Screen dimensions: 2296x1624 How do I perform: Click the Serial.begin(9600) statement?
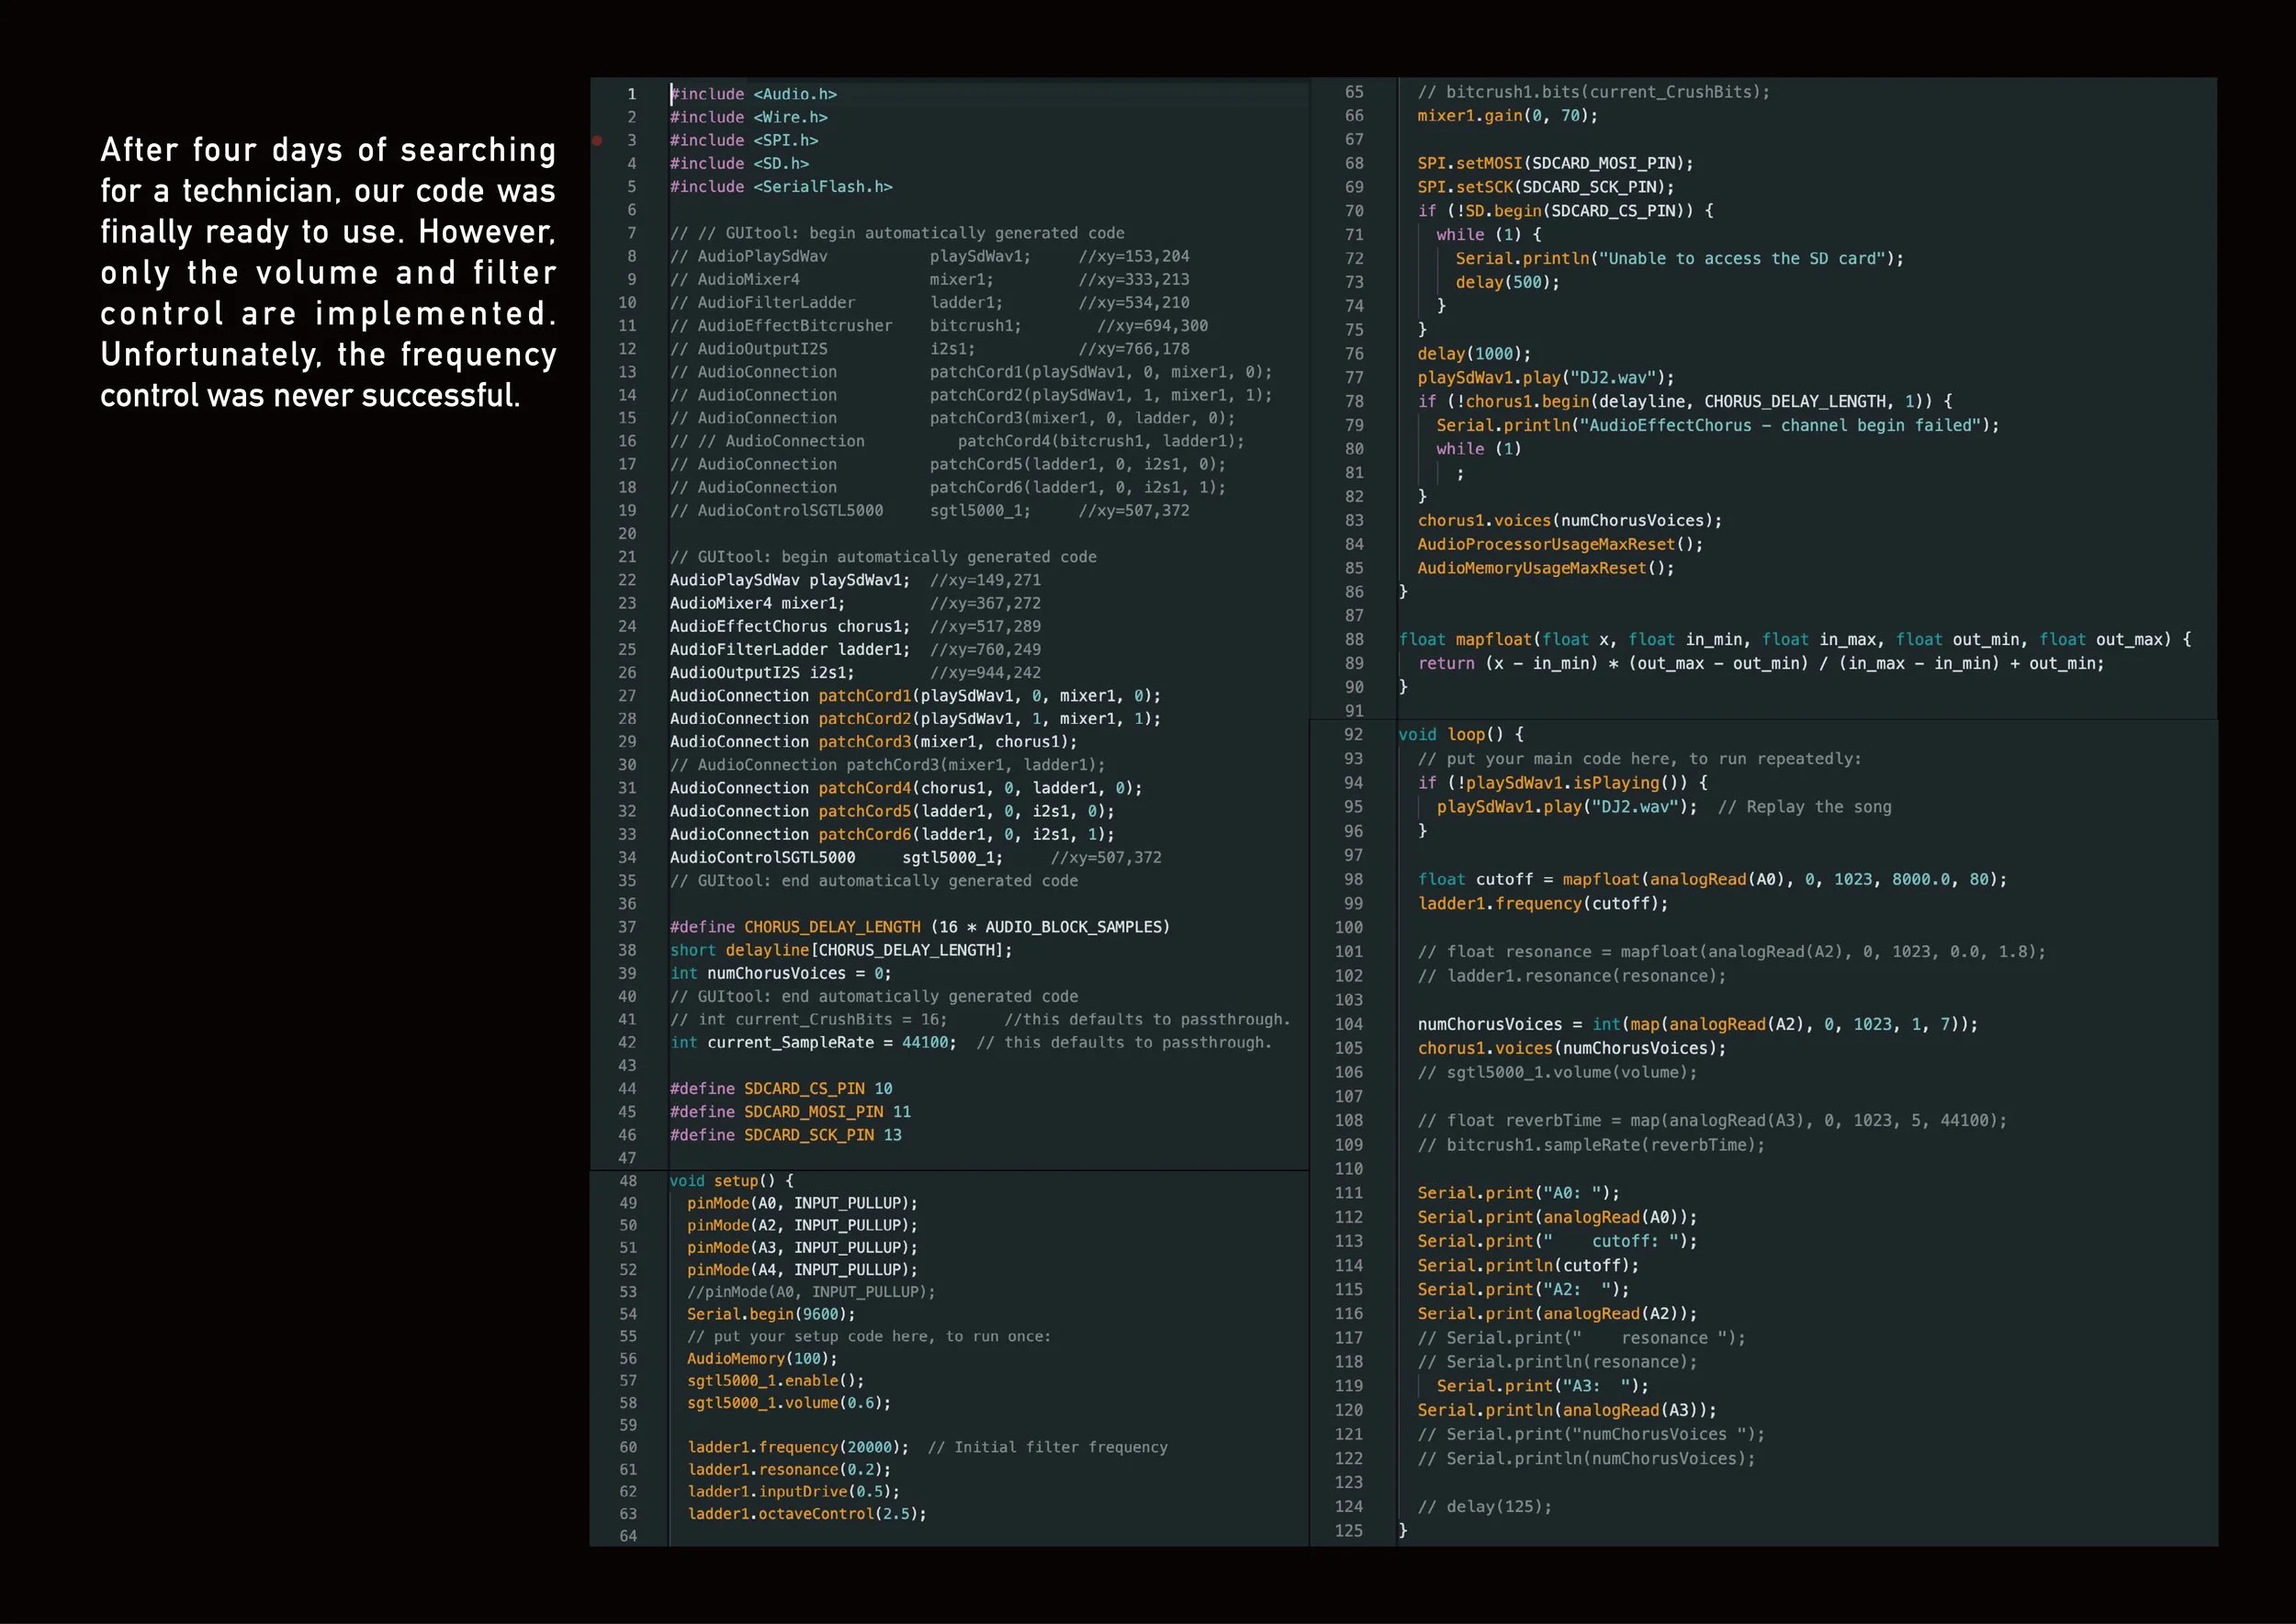(x=770, y=1314)
